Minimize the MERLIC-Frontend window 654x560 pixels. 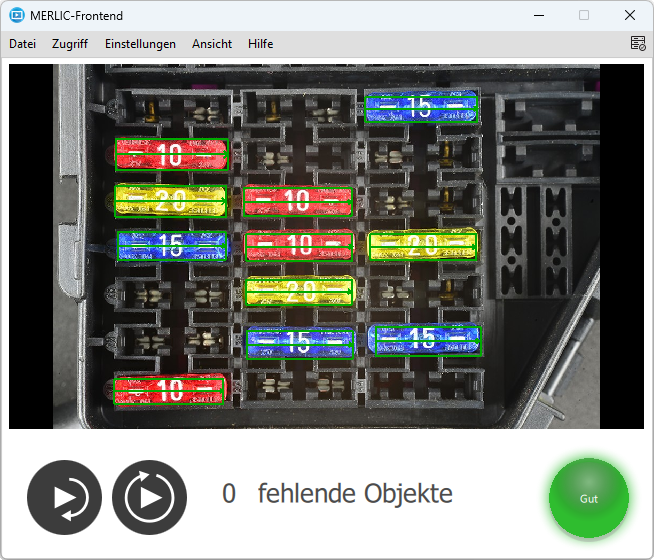coord(538,15)
